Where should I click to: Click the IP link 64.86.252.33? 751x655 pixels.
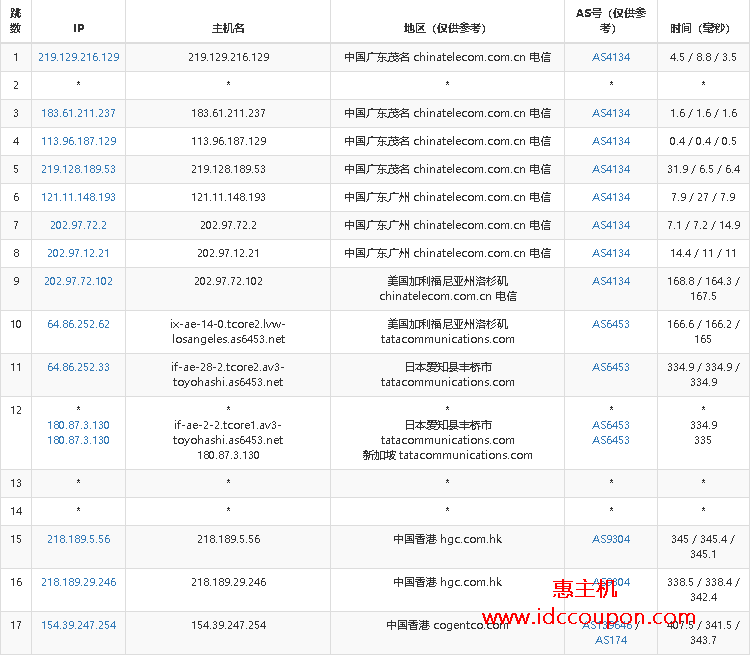(x=78, y=367)
